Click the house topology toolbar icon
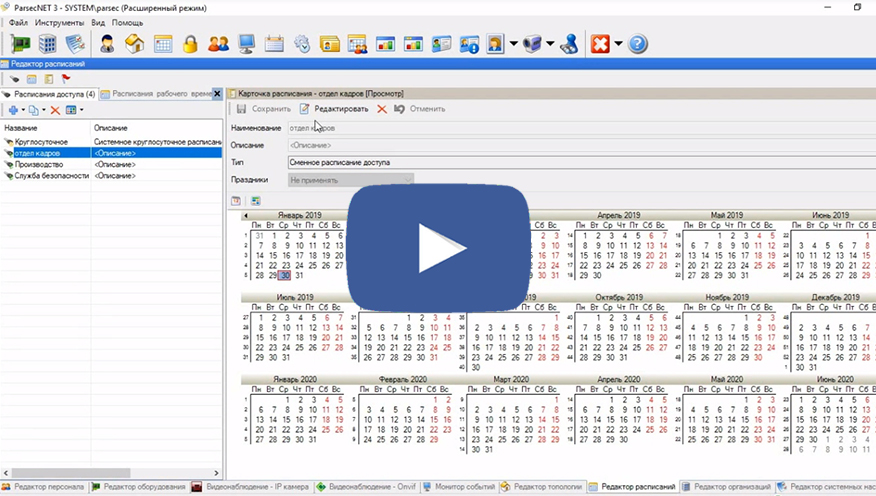This screenshot has height=496, width=876. pyautogui.click(x=135, y=44)
